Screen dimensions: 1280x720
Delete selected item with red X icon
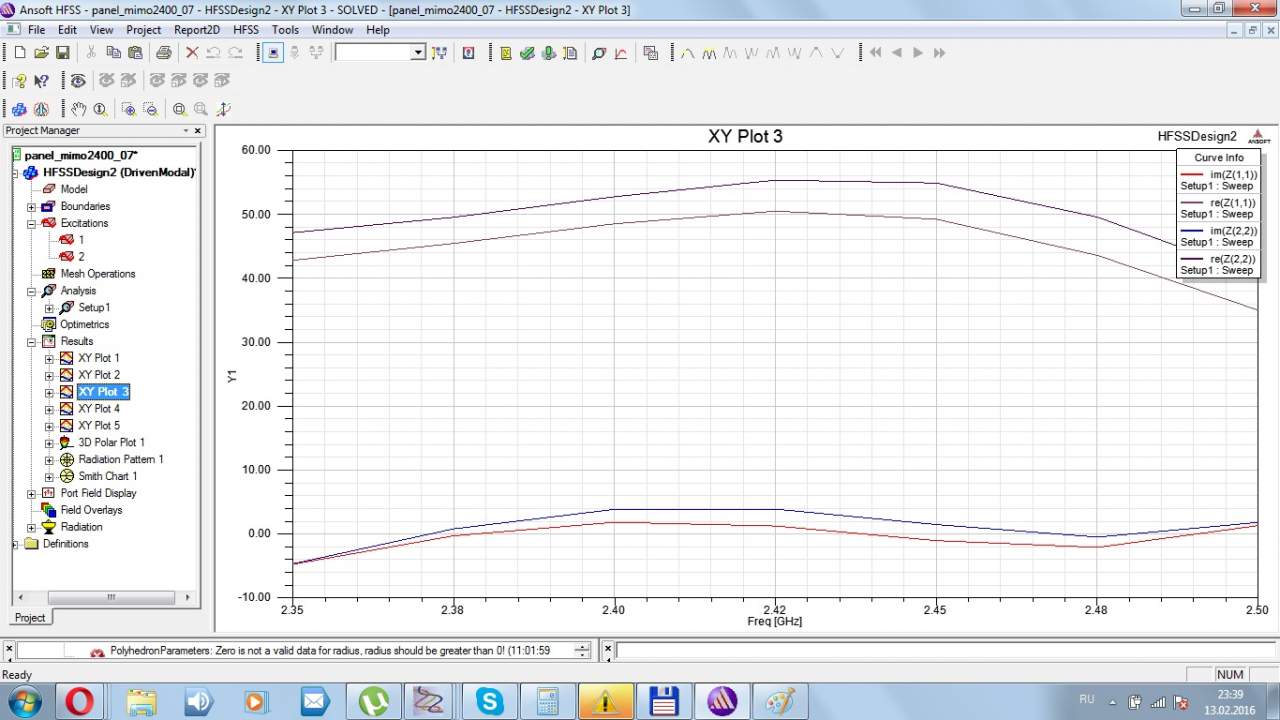pyautogui.click(x=192, y=53)
